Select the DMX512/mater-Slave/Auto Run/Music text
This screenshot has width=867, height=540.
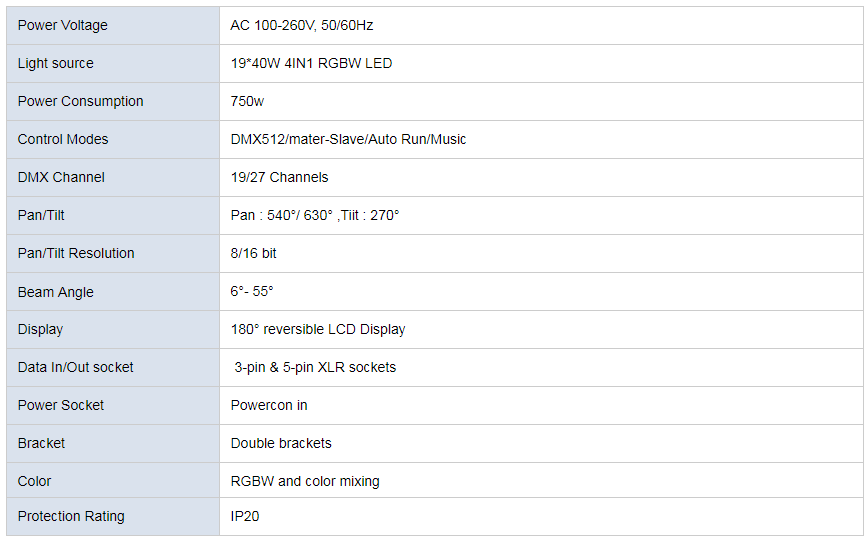tap(348, 139)
